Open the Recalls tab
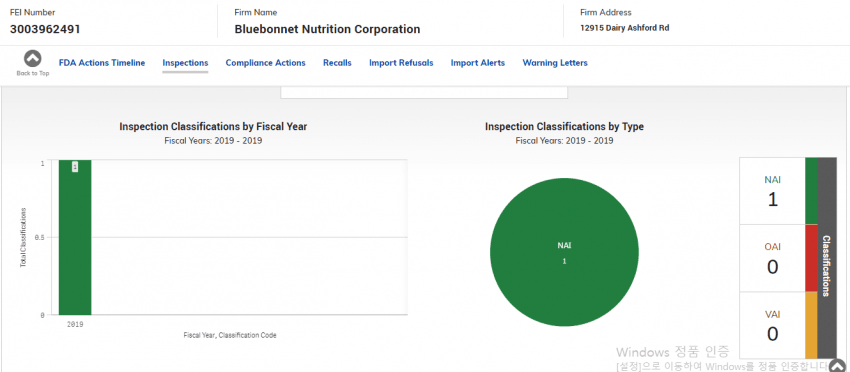The image size is (850, 372). pos(337,63)
